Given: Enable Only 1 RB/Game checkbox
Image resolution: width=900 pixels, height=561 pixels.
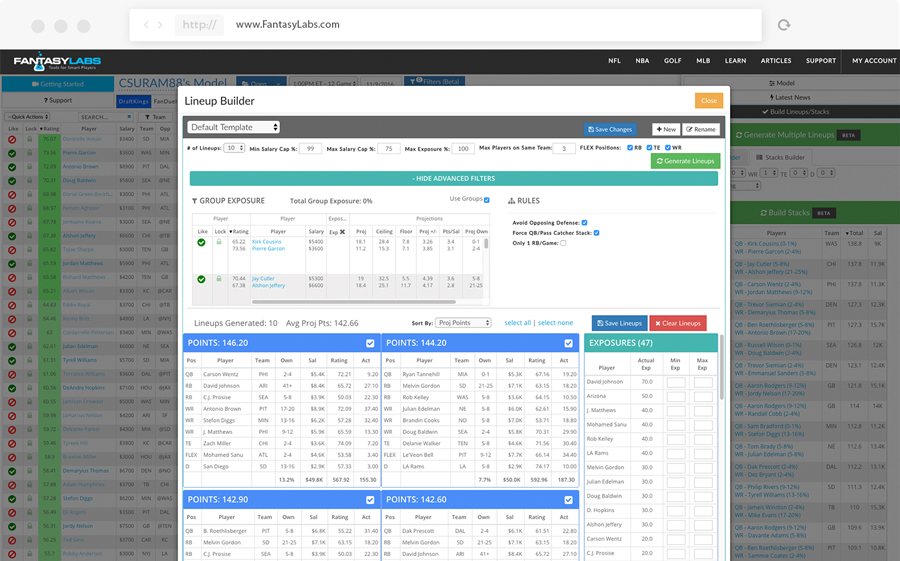Looking at the screenshot, I should pos(563,243).
